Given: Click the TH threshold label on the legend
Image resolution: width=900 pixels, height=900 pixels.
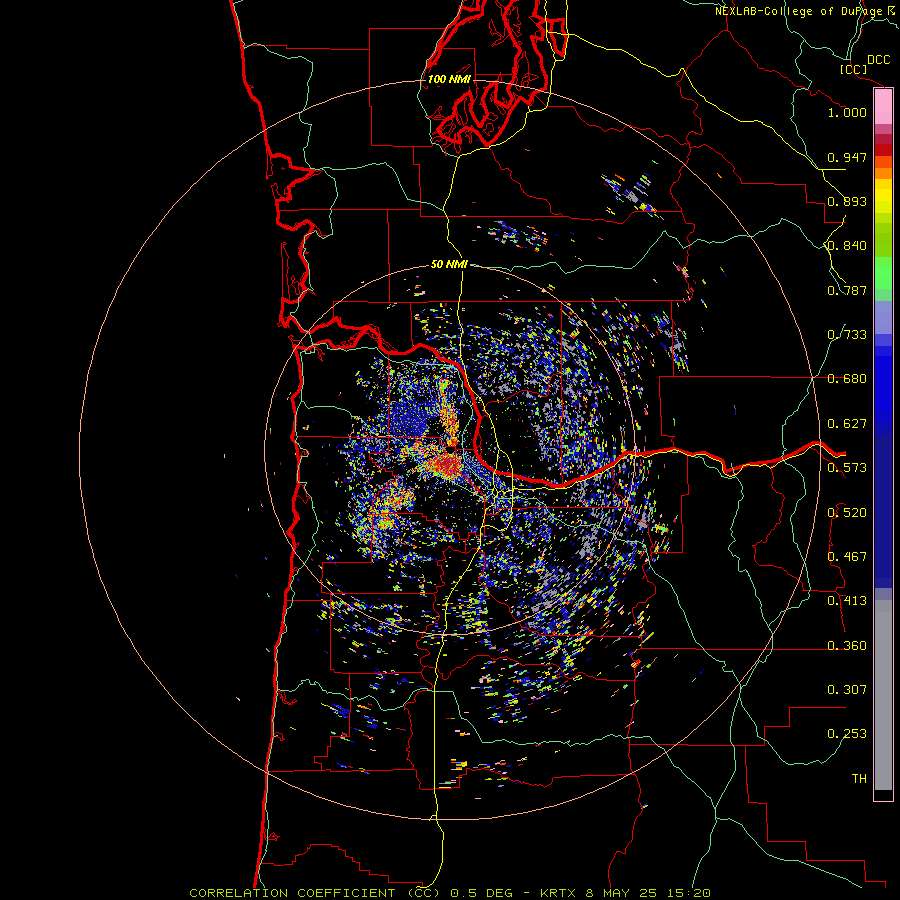Looking at the screenshot, I should point(859,779).
